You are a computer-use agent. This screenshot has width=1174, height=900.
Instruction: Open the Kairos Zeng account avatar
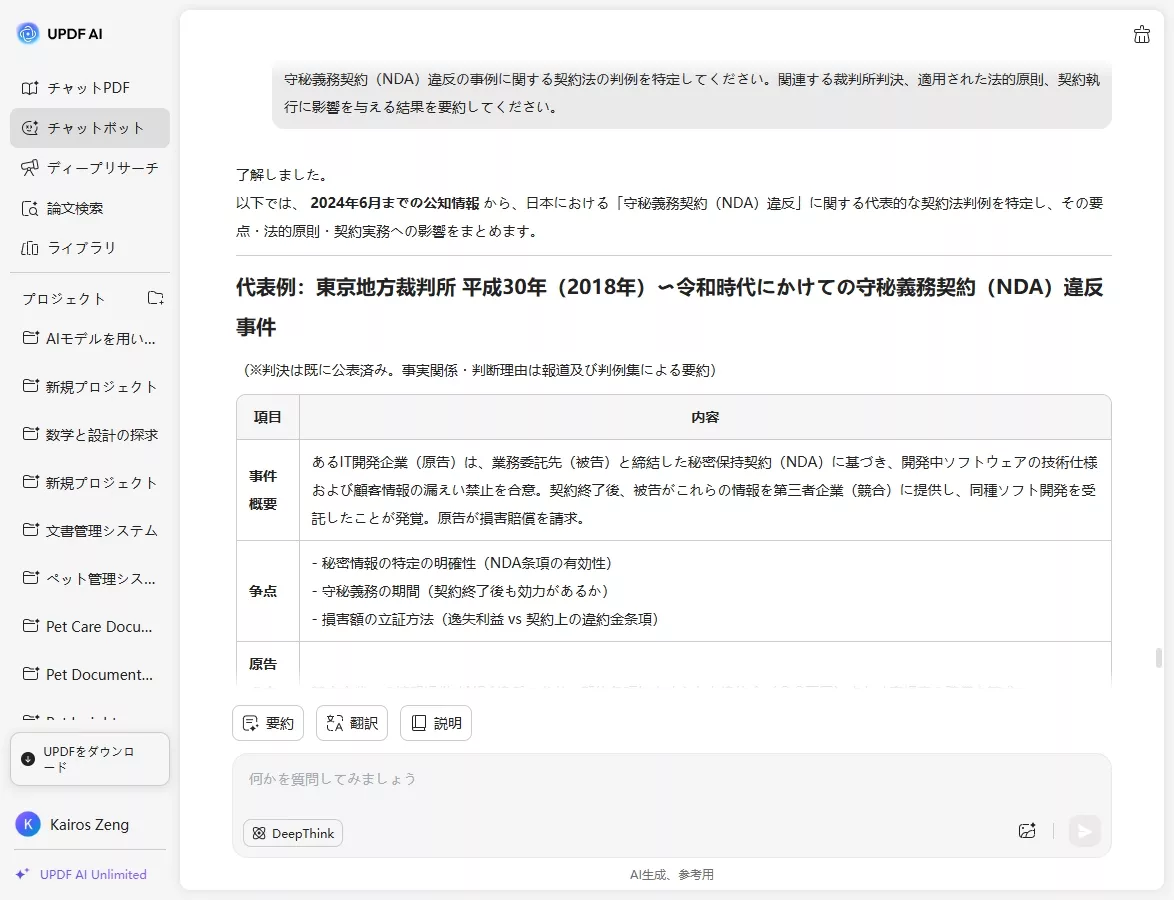27,824
